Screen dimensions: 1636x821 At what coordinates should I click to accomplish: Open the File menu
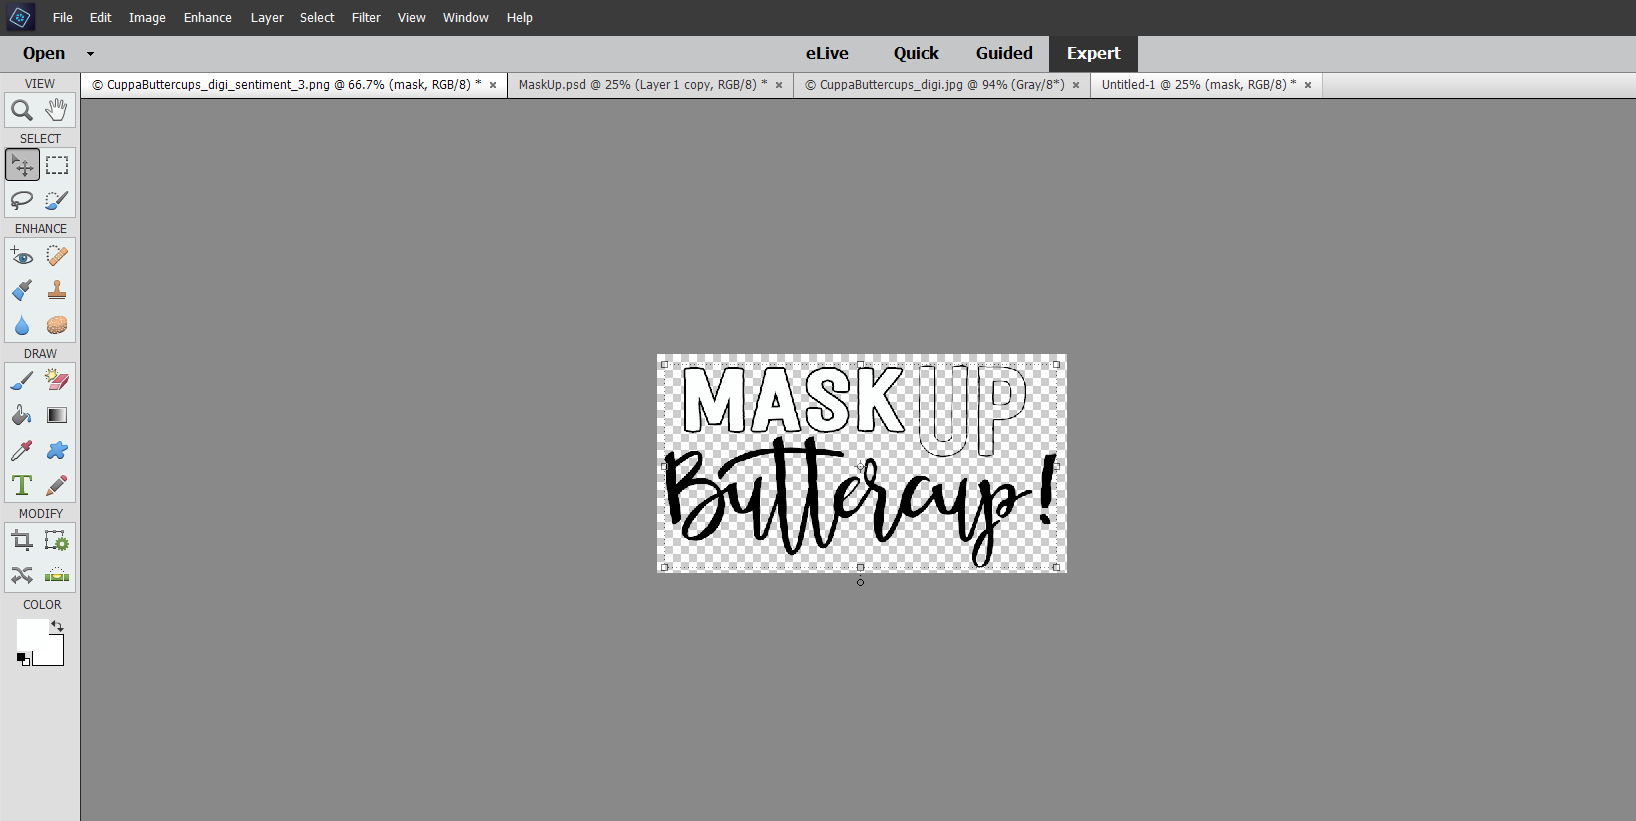click(63, 18)
